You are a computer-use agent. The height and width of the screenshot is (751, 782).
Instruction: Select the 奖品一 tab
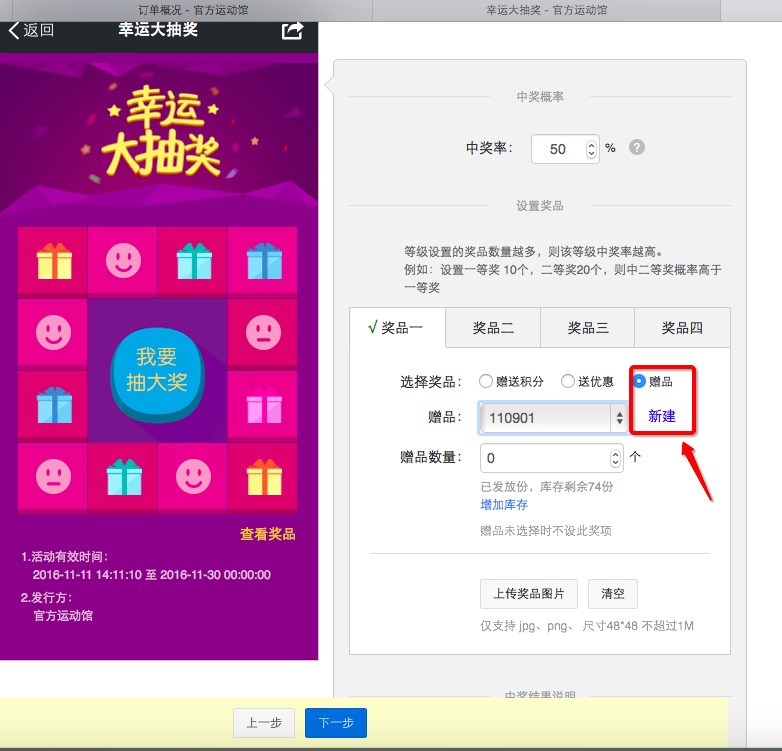[x=397, y=328]
